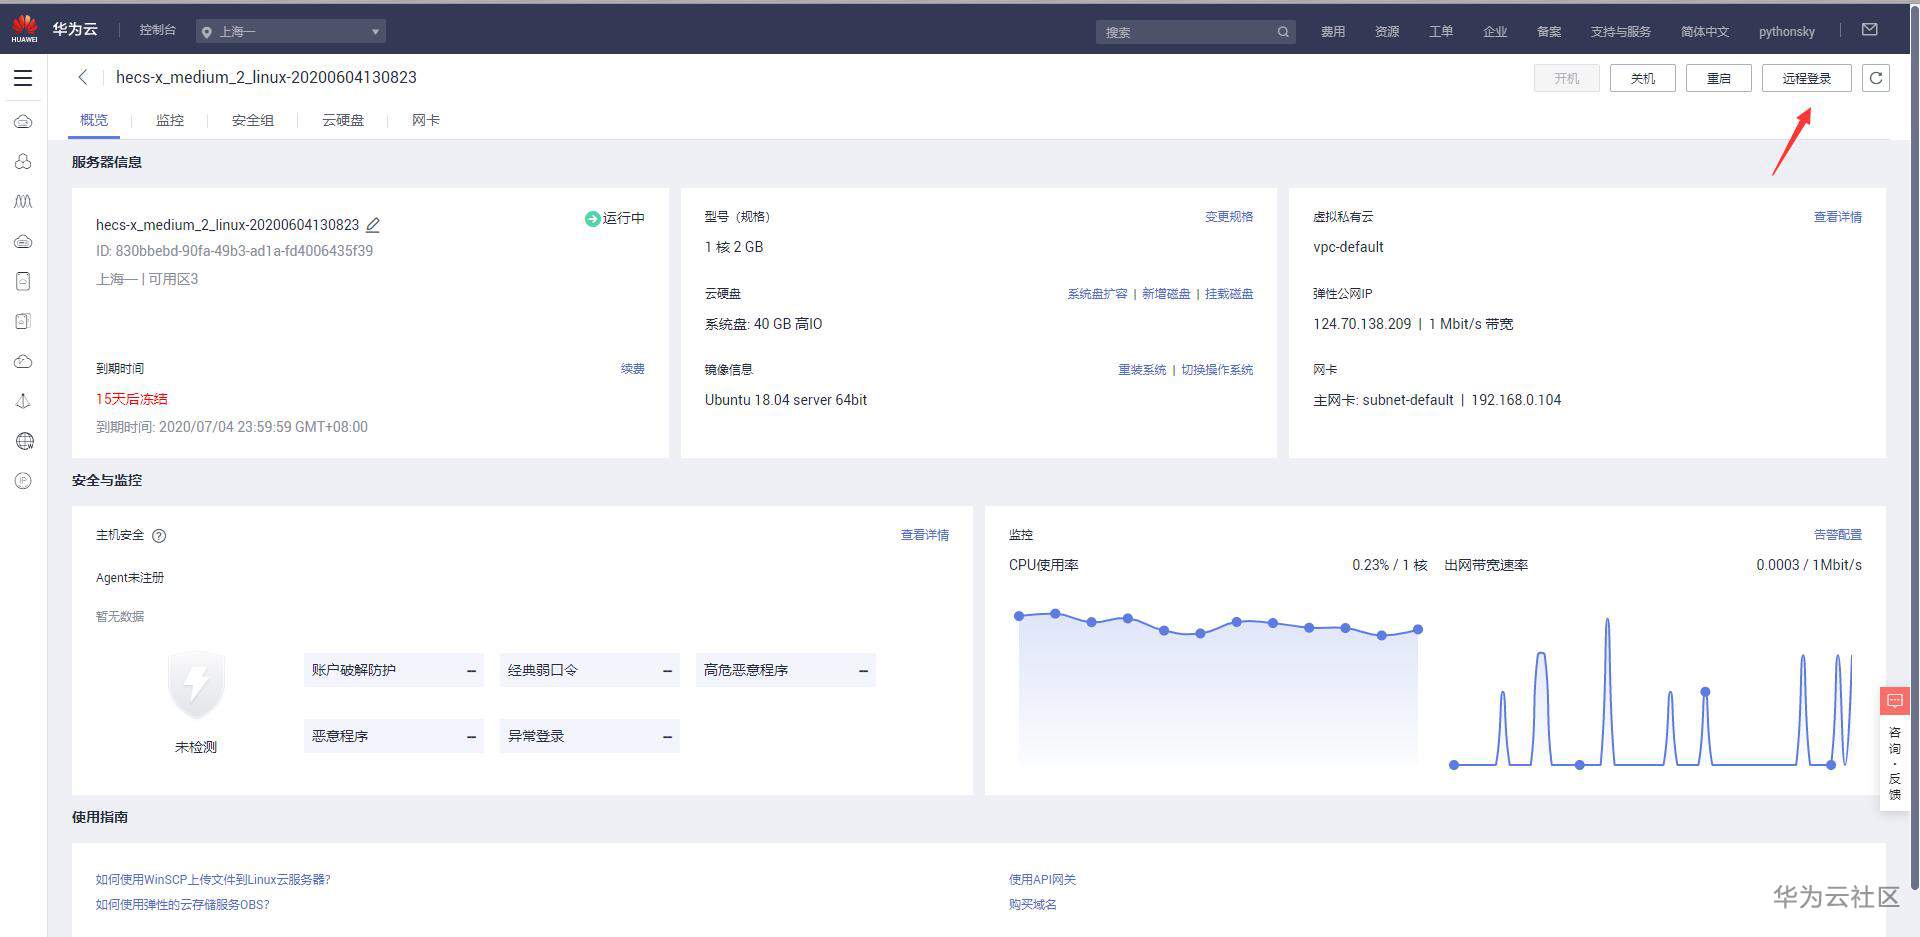Click the 未检测 shield icon
1920x937 pixels.
196,684
